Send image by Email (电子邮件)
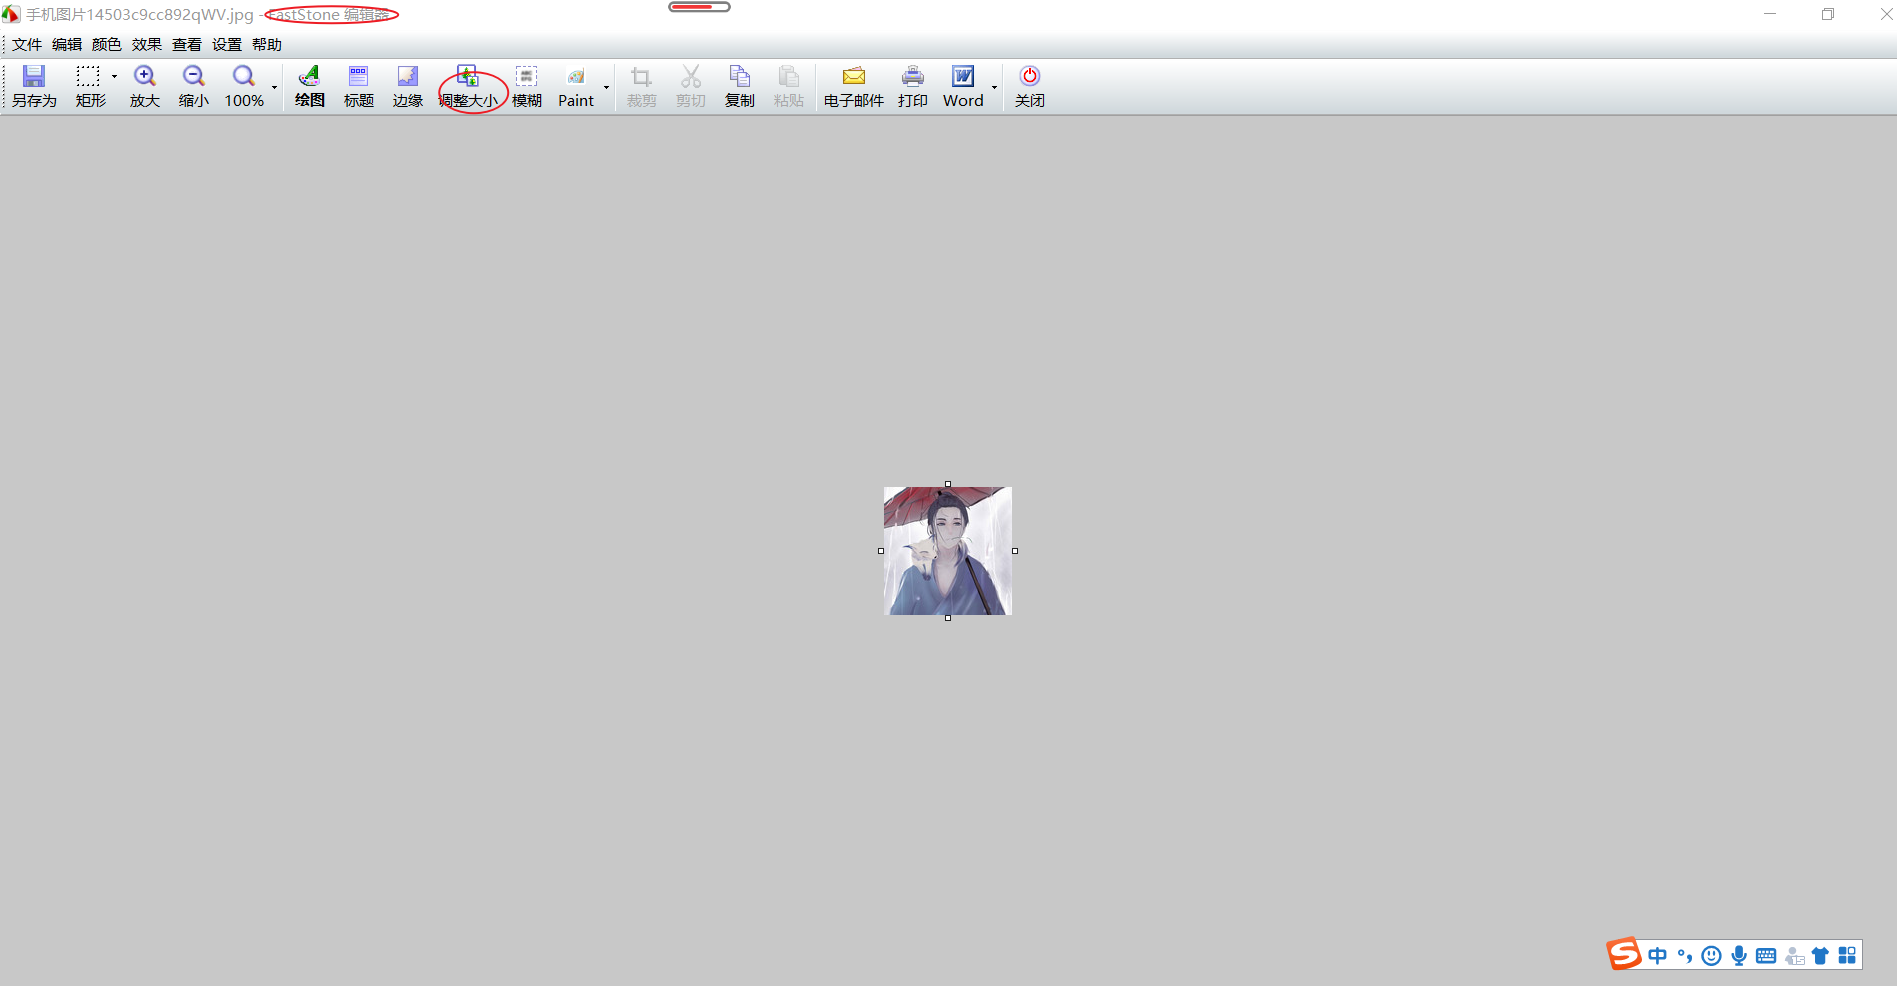This screenshot has width=1897, height=986. pos(854,86)
